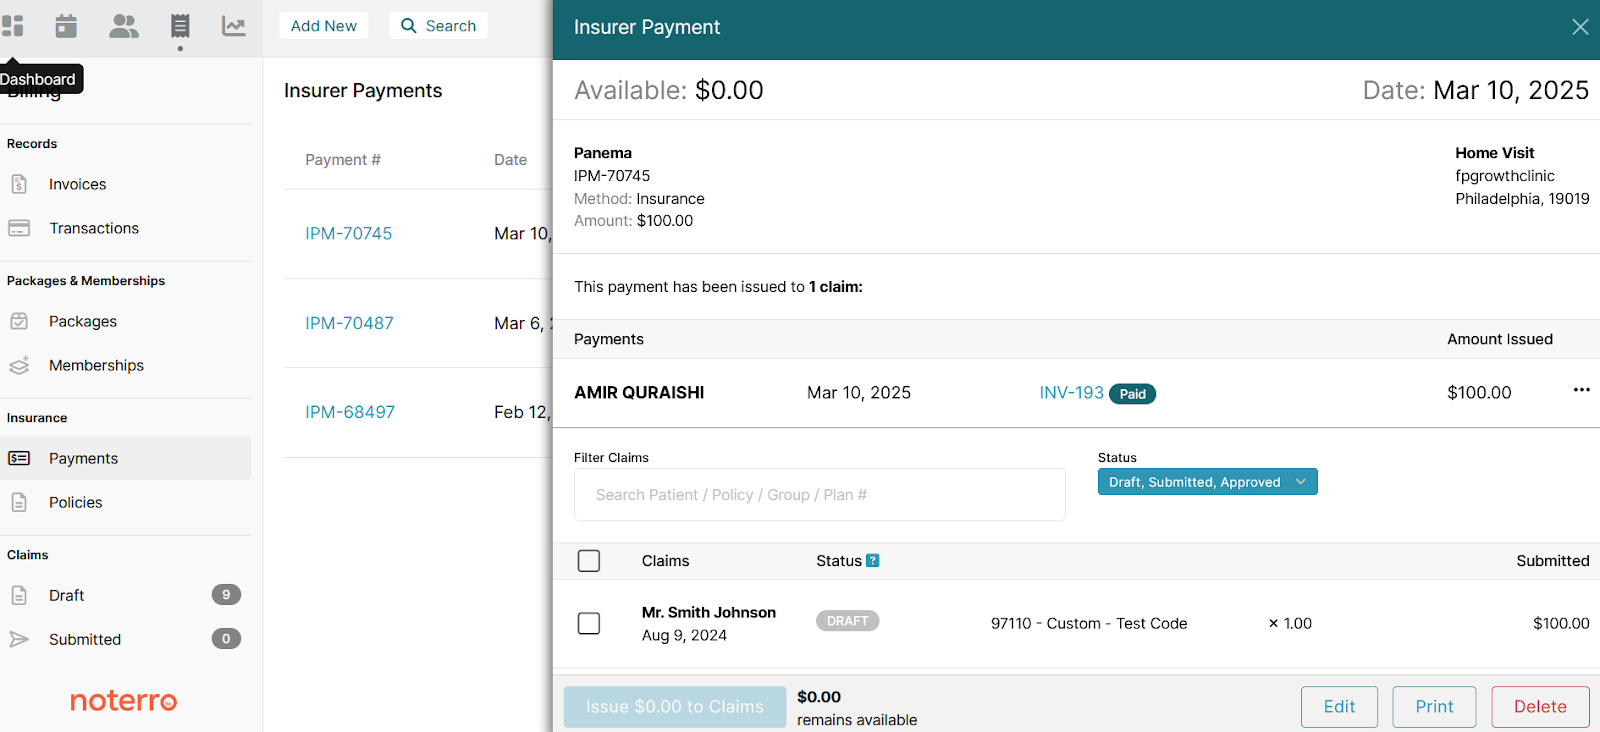Check the Mr. Smith Johnson claim checkbox
This screenshot has width=1600, height=732.
pyautogui.click(x=589, y=623)
